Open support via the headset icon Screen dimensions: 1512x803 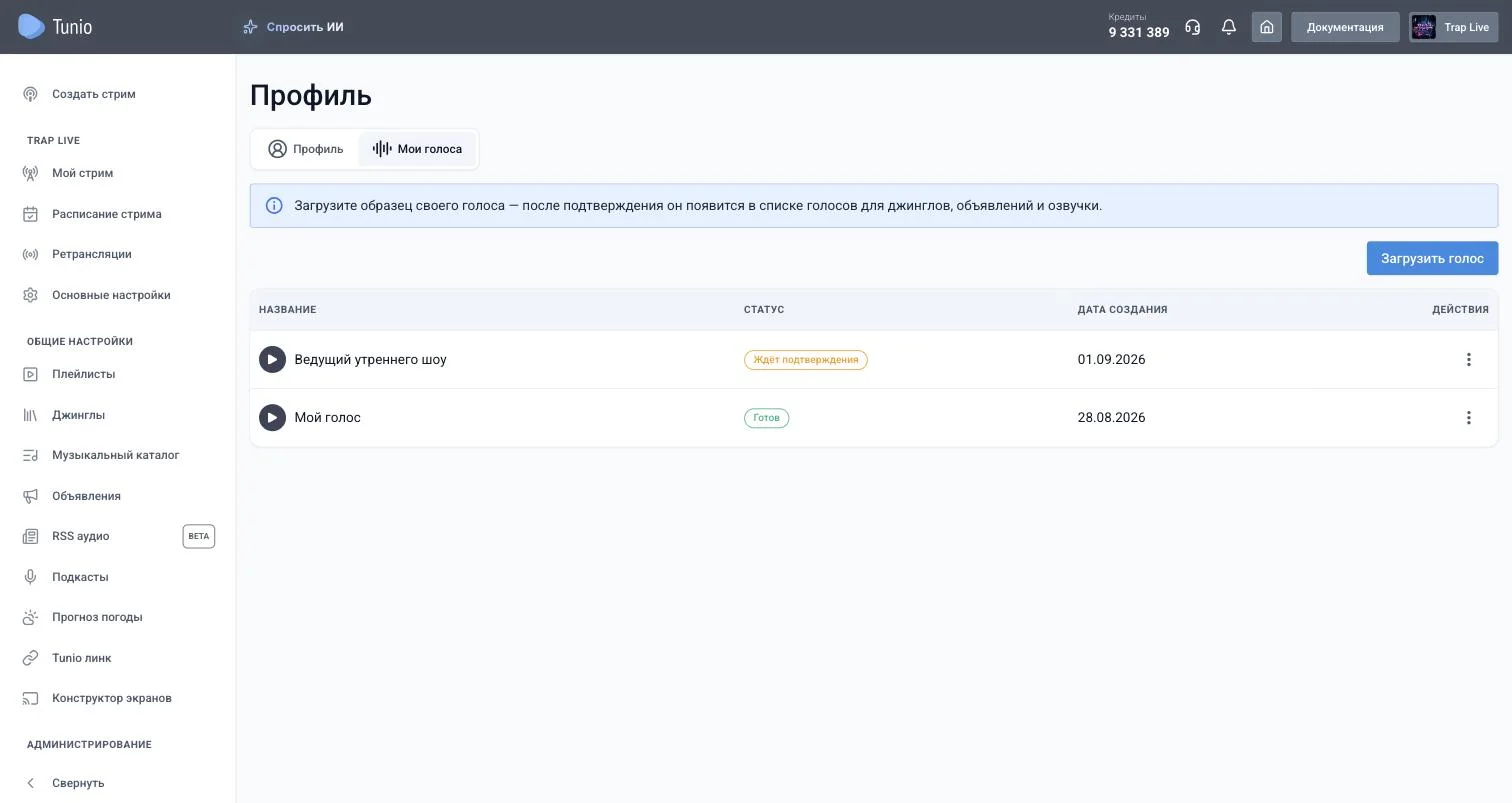point(1192,27)
